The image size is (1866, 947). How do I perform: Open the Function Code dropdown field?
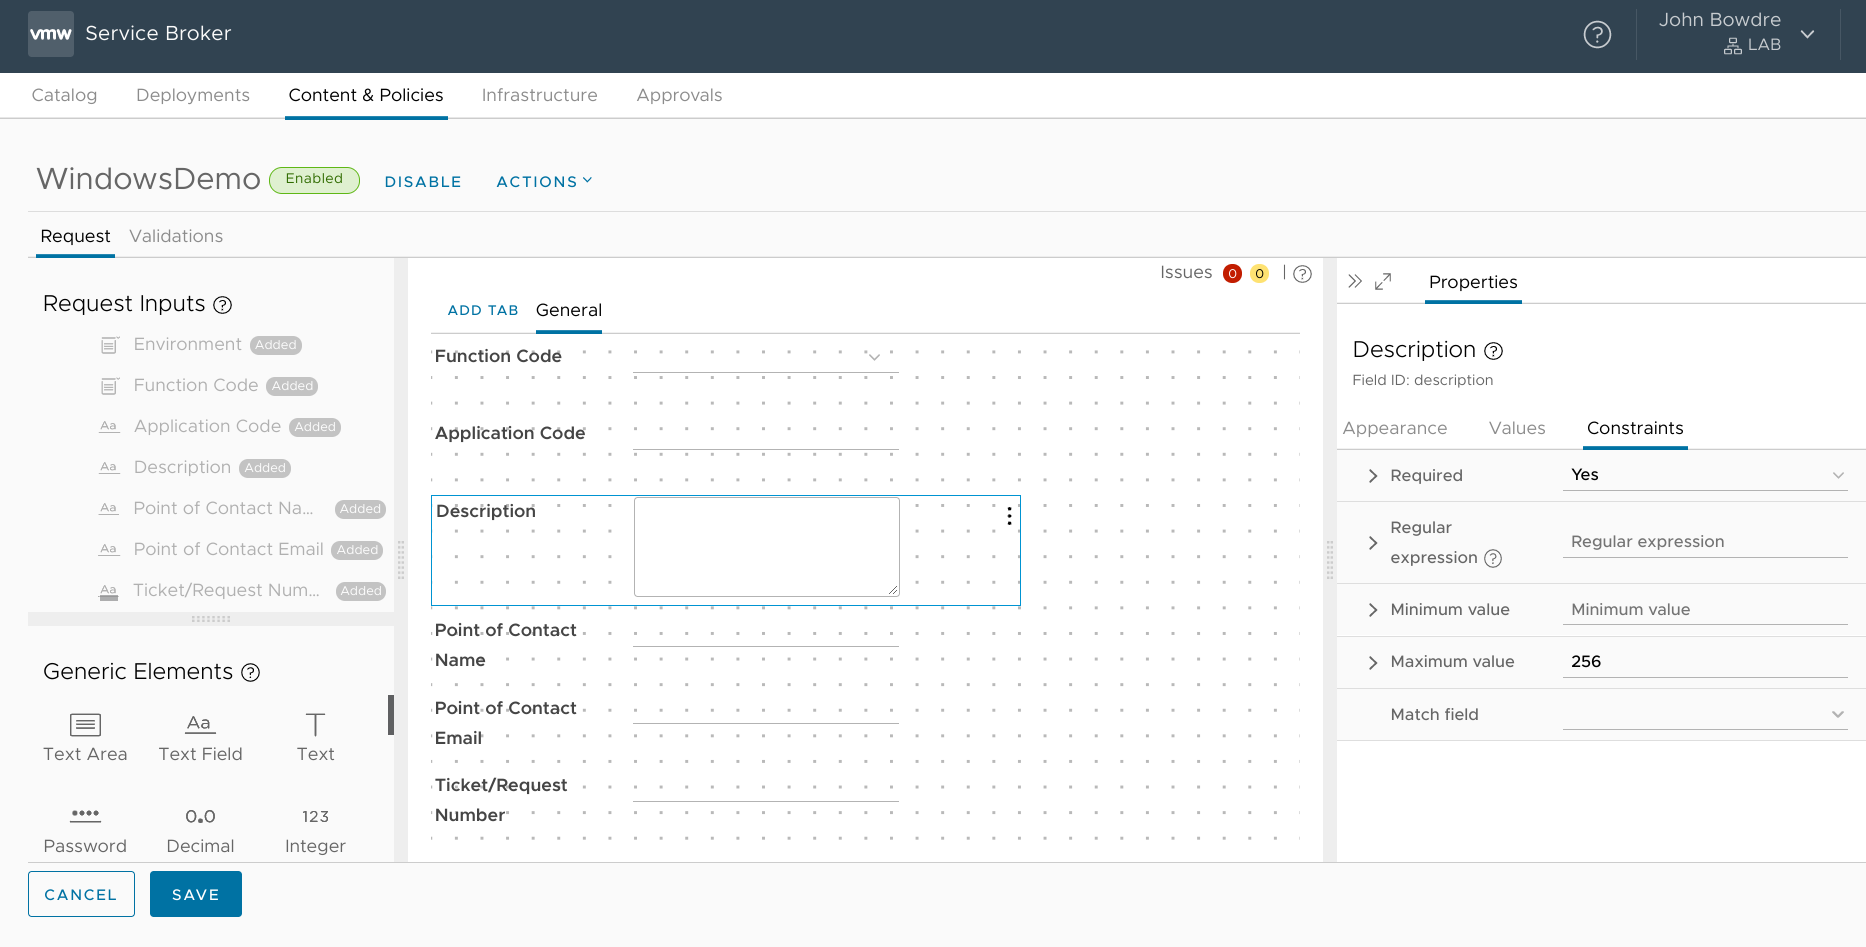pos(766,357)
